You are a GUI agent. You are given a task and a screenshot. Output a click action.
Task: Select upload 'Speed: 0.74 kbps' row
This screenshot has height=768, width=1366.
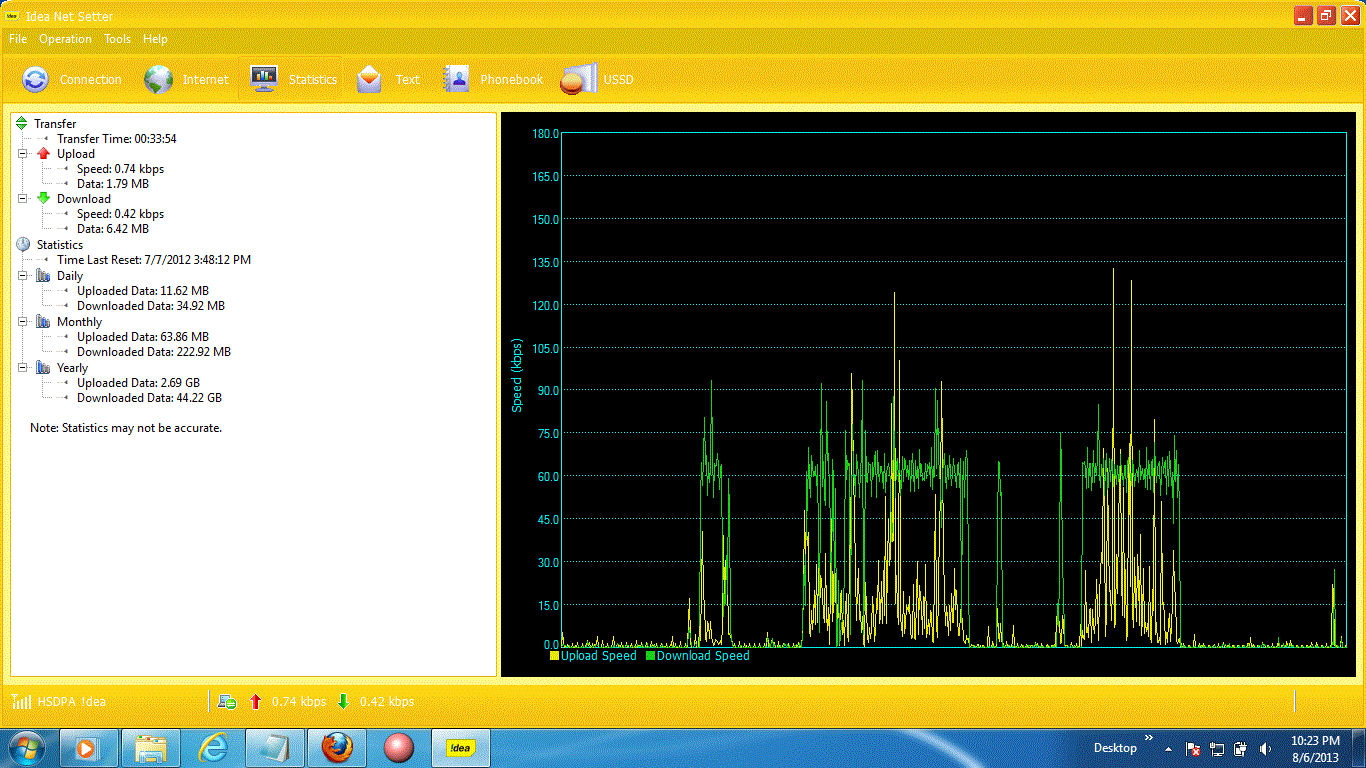[120, 169]
